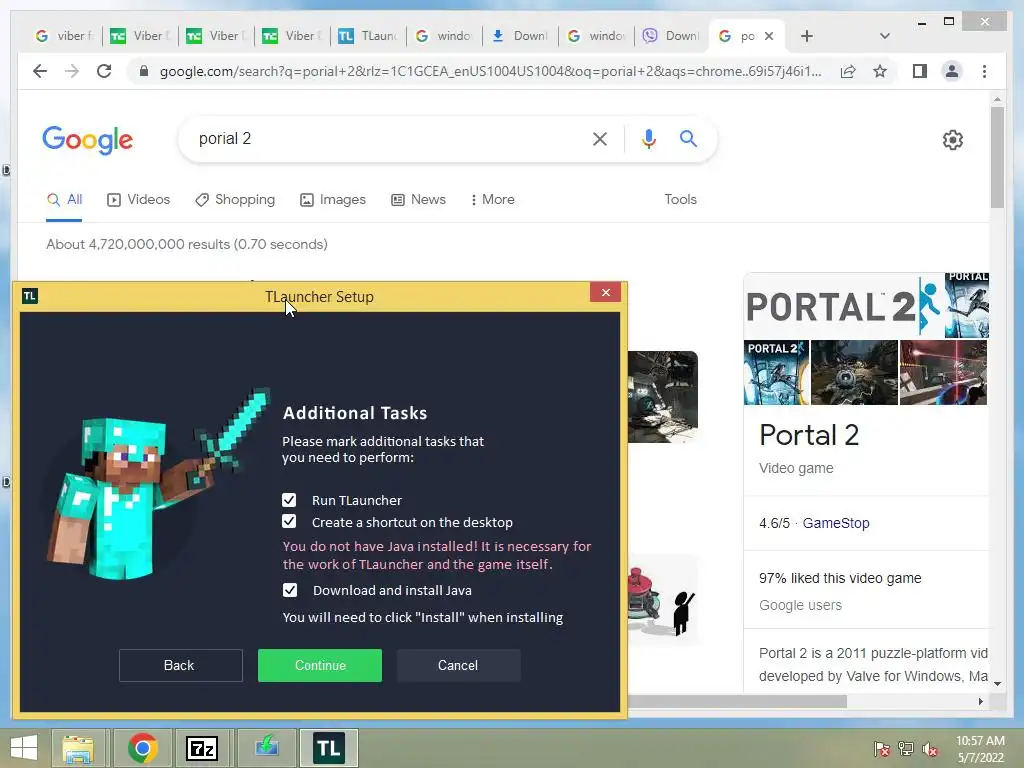Image resolution: width=1024 pixels, height=768 pixels.
Task: Open Chrome side panel
Action: point(920,71)
